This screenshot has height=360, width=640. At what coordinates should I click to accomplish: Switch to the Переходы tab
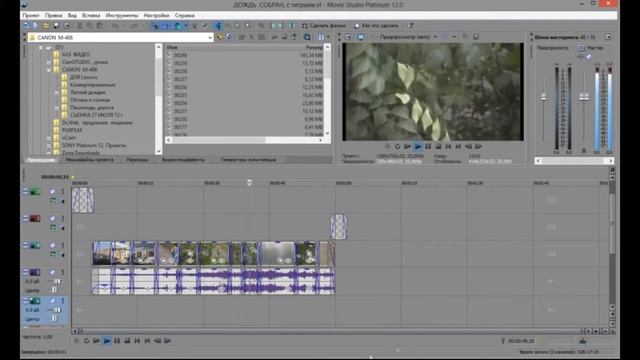click(137, 160)
